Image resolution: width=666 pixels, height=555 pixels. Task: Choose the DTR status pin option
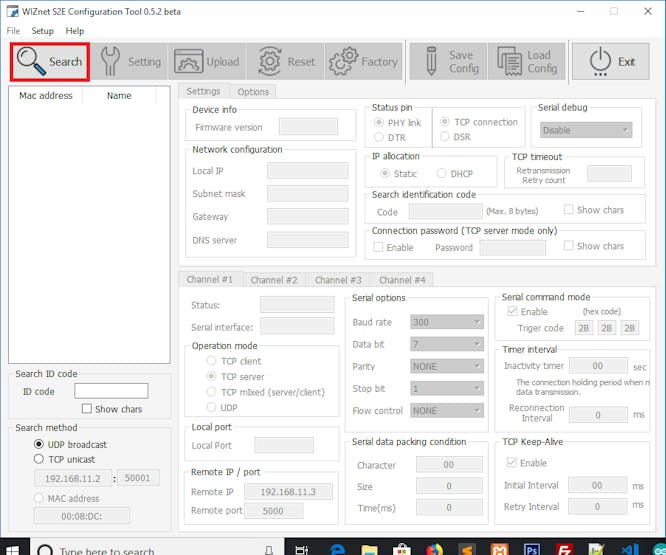pyautogui.click(x=379, y=137)
